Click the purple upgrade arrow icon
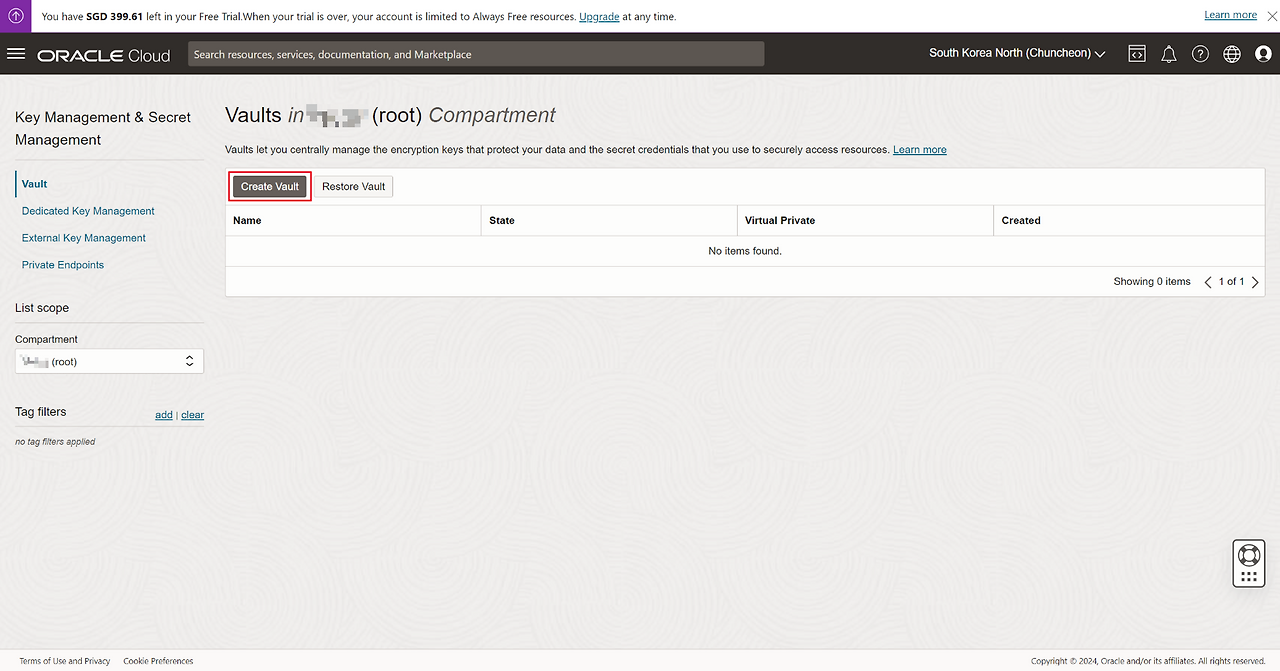Viewport: 1280px width, 671px height. pyautogui.click(x=17, y=16)
